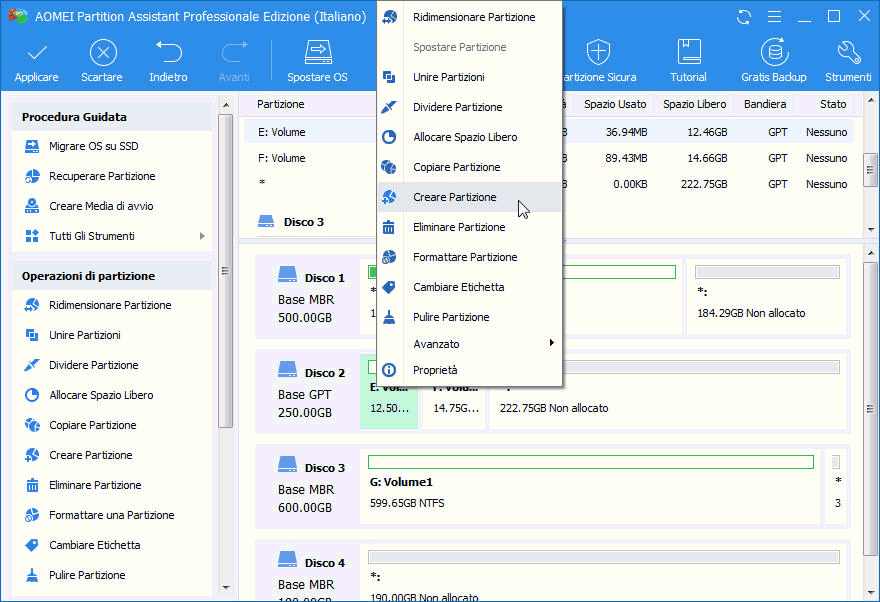Image resolution: width=880 pixels, height=602 pixels.
Task: Choose Allocare Spazio Libero in the context menu
Action: point(470,137)
